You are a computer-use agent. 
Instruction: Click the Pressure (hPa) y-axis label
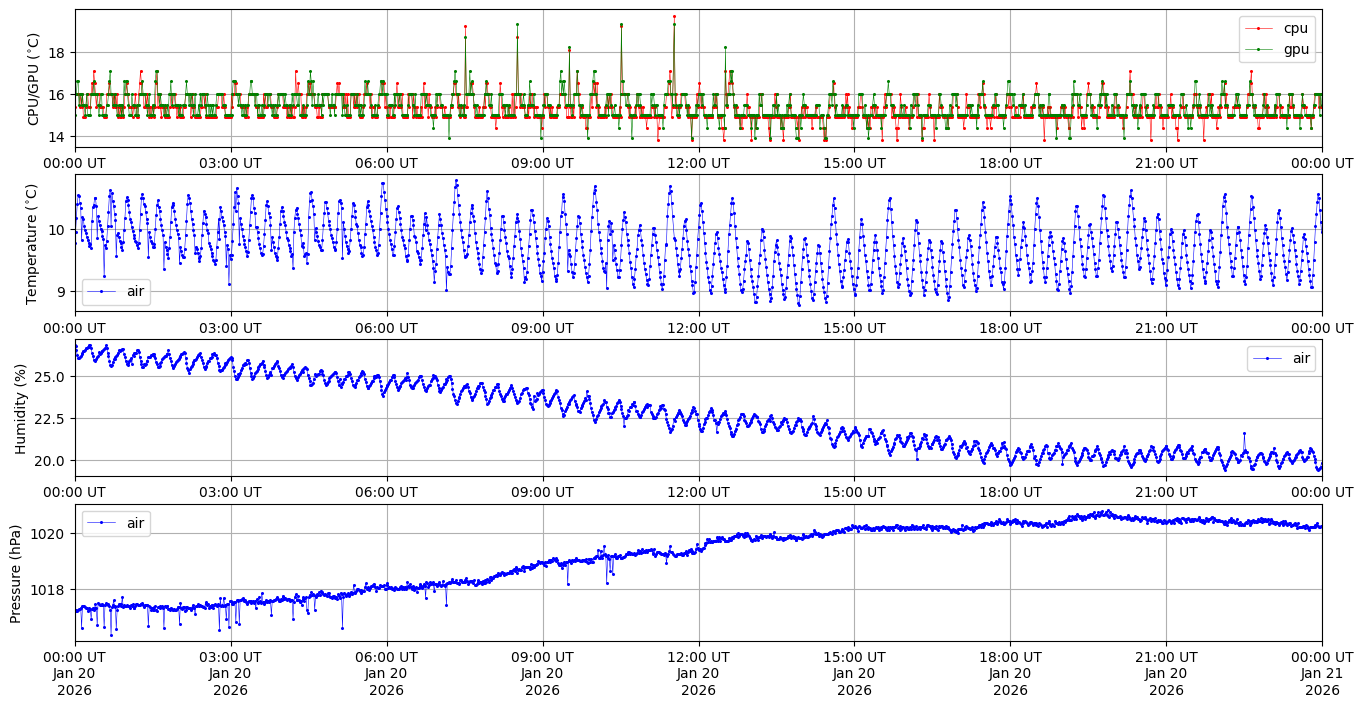point(15,572)
